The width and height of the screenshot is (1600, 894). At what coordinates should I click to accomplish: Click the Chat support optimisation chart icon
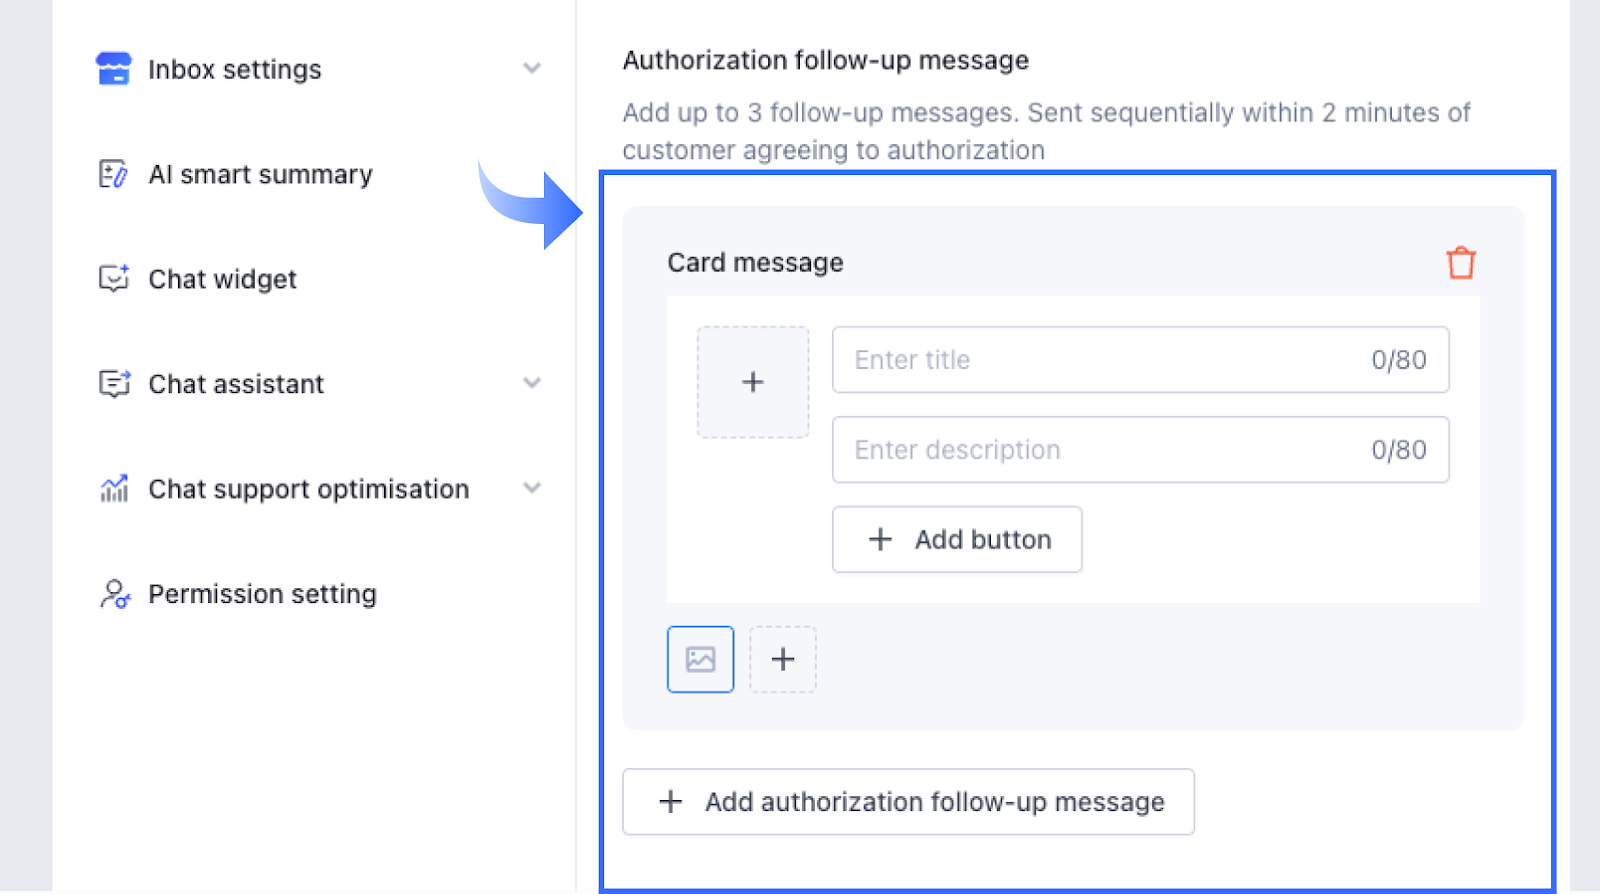pos(113,488)
